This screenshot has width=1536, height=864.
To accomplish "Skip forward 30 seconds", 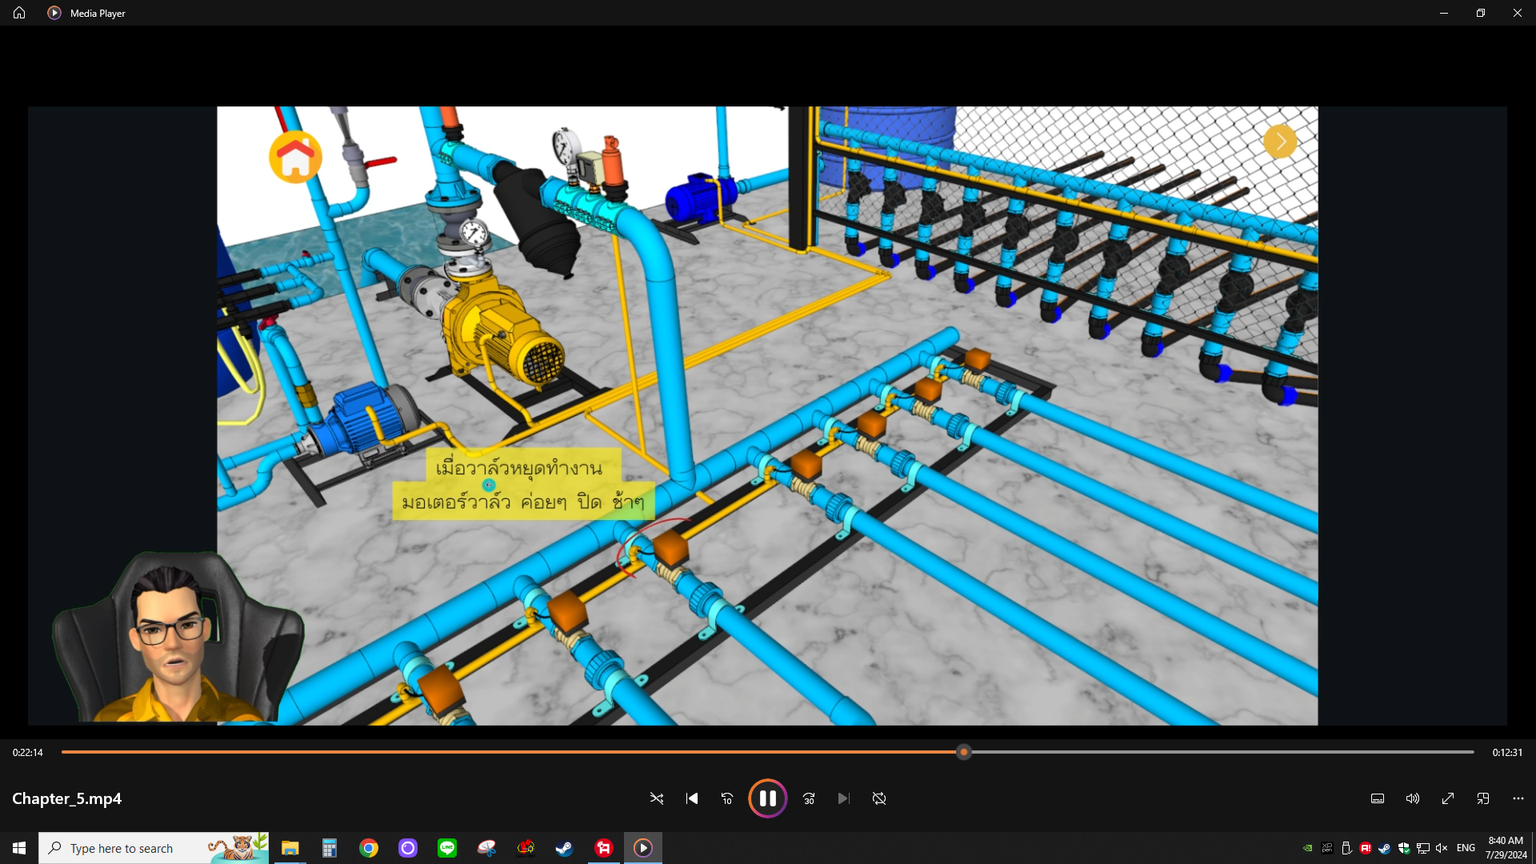I will [809, 798].
